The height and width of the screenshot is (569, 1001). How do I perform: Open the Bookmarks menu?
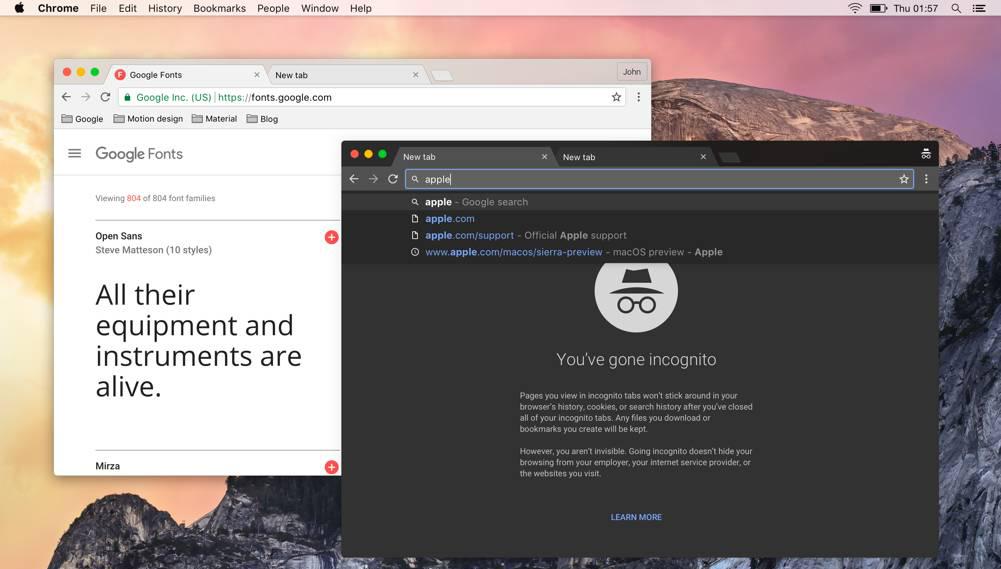[220, 8]
